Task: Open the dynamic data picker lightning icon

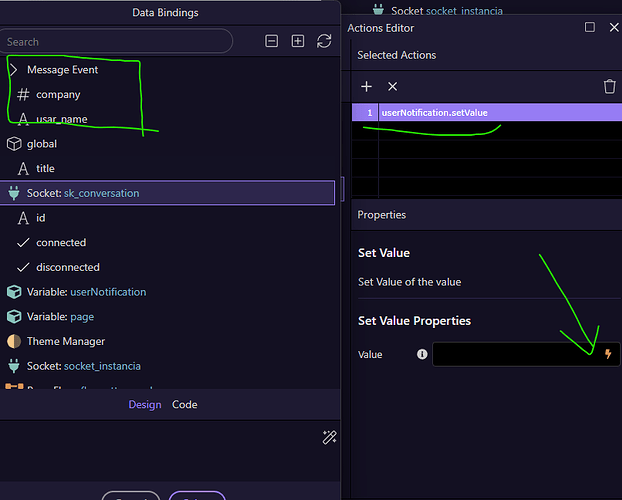Action: coord(607,354)
